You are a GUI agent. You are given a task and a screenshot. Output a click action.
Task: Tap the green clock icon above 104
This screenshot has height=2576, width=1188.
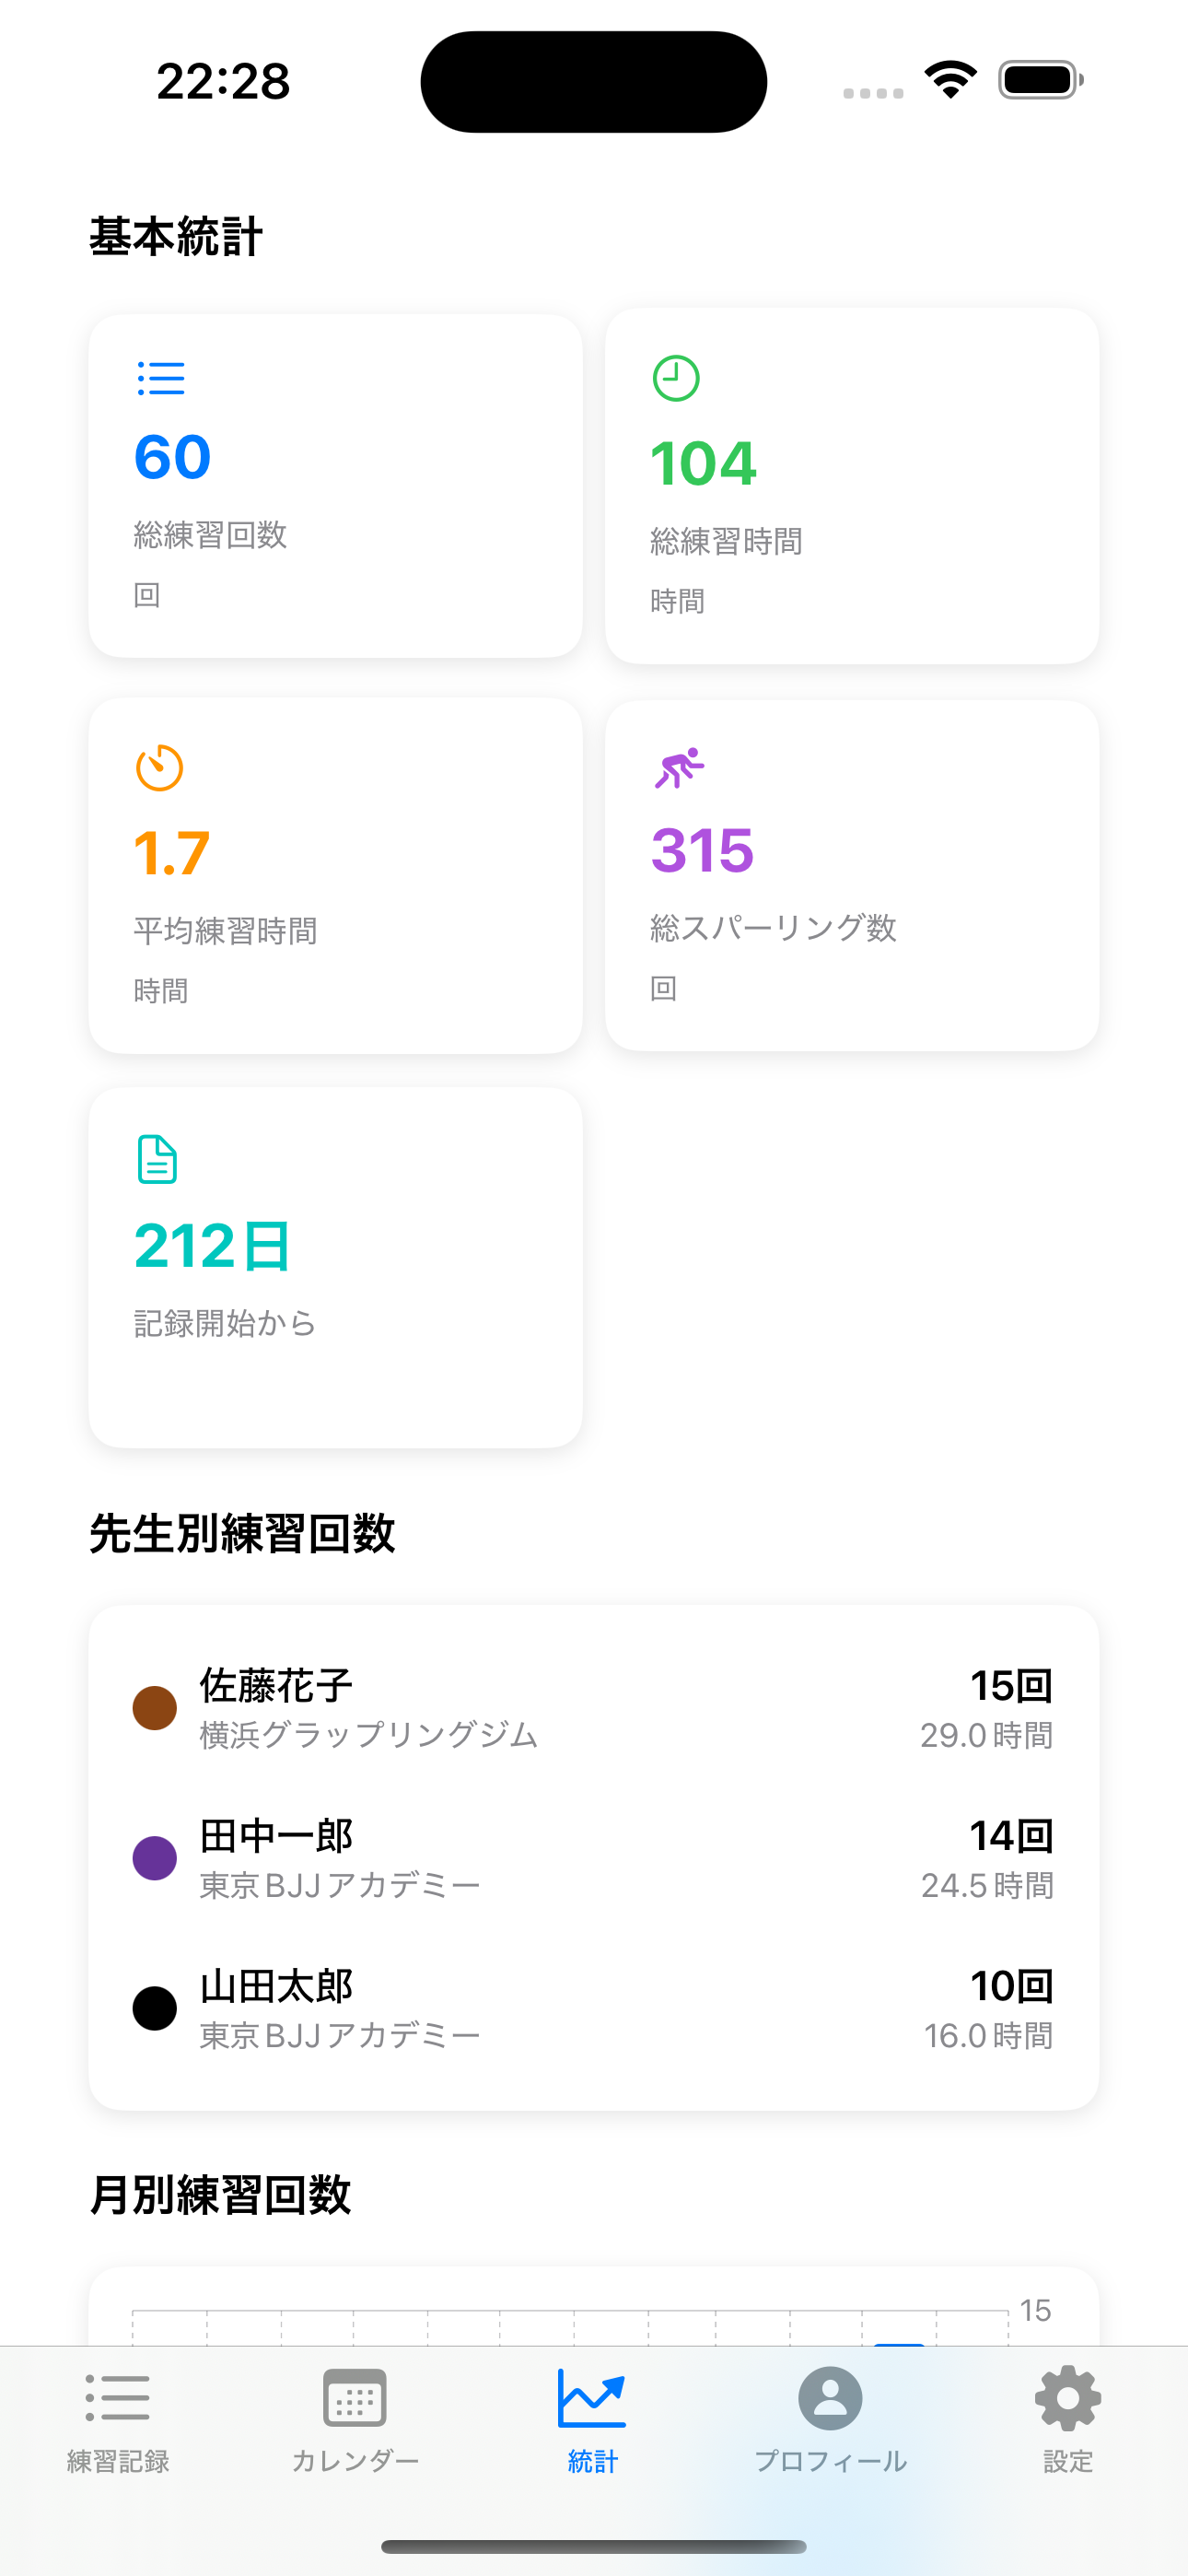pos(676,379)
